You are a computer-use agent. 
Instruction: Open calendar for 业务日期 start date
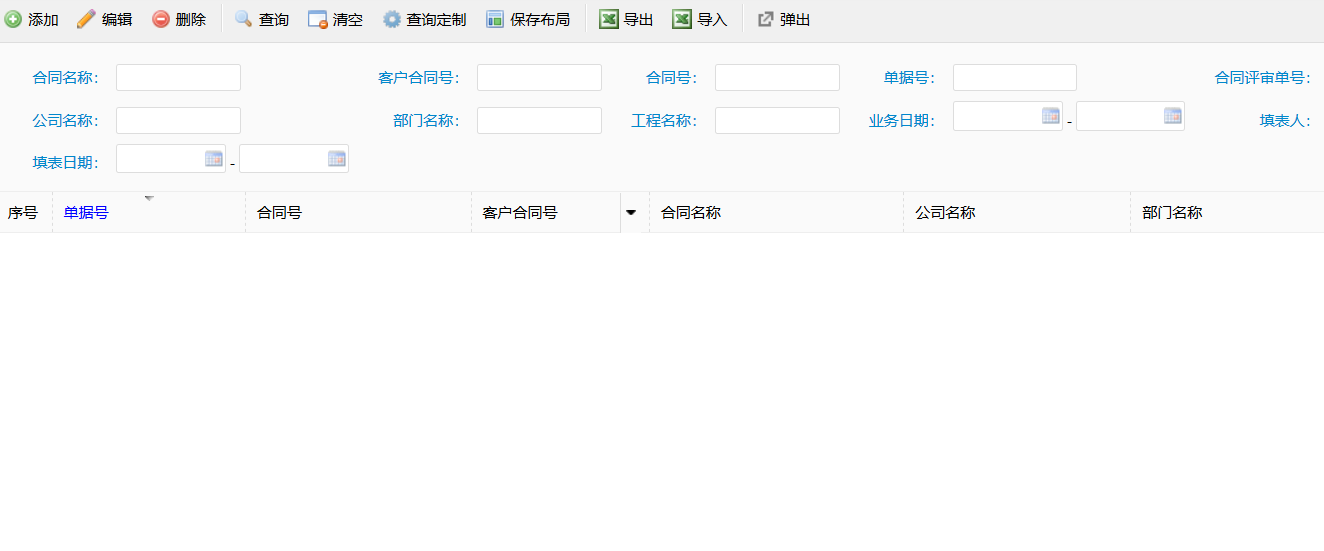[1050, 116]
